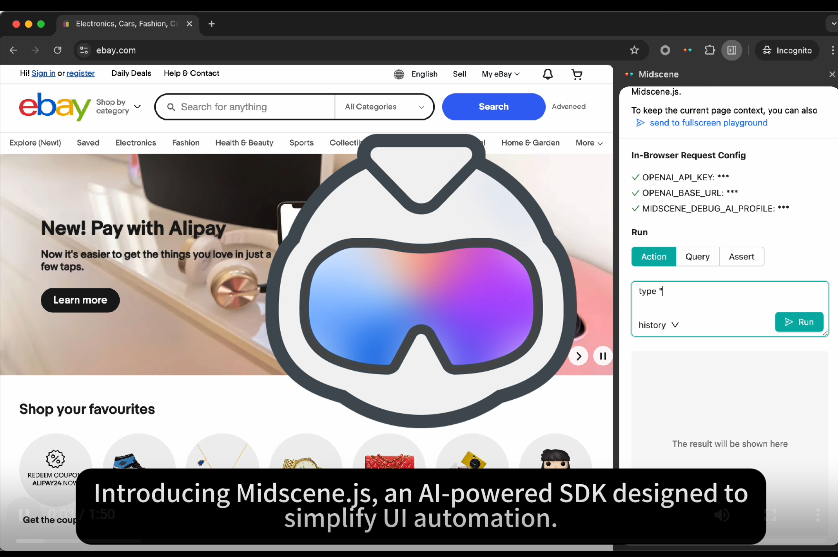Image resolution: width=838 pixels, height=557 pixels.
Task: Click the blue Search button
Action: tap(494, 106)
